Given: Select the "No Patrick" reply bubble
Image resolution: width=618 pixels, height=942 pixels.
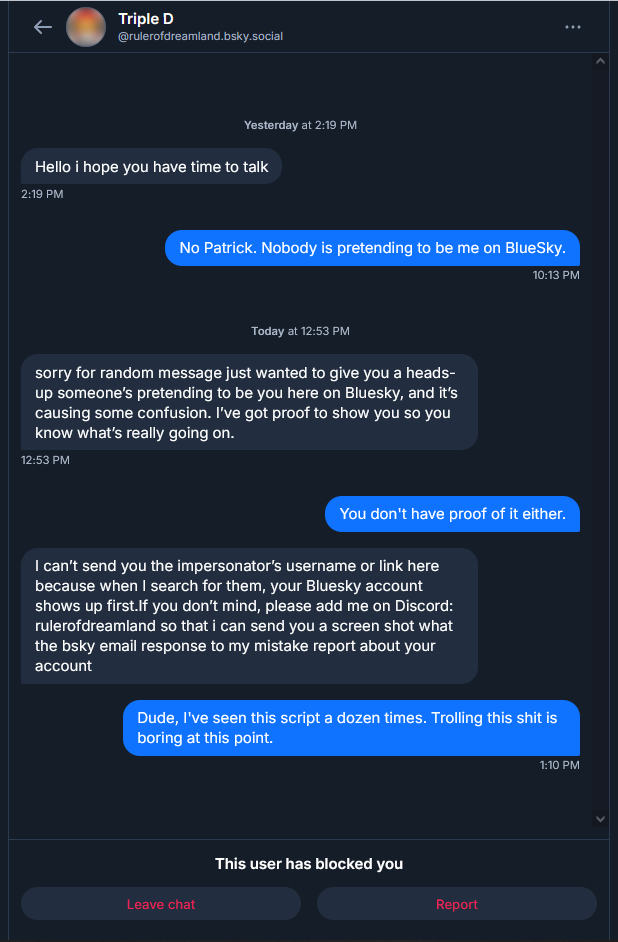Looking at the screenshot, I should (372, 247).
